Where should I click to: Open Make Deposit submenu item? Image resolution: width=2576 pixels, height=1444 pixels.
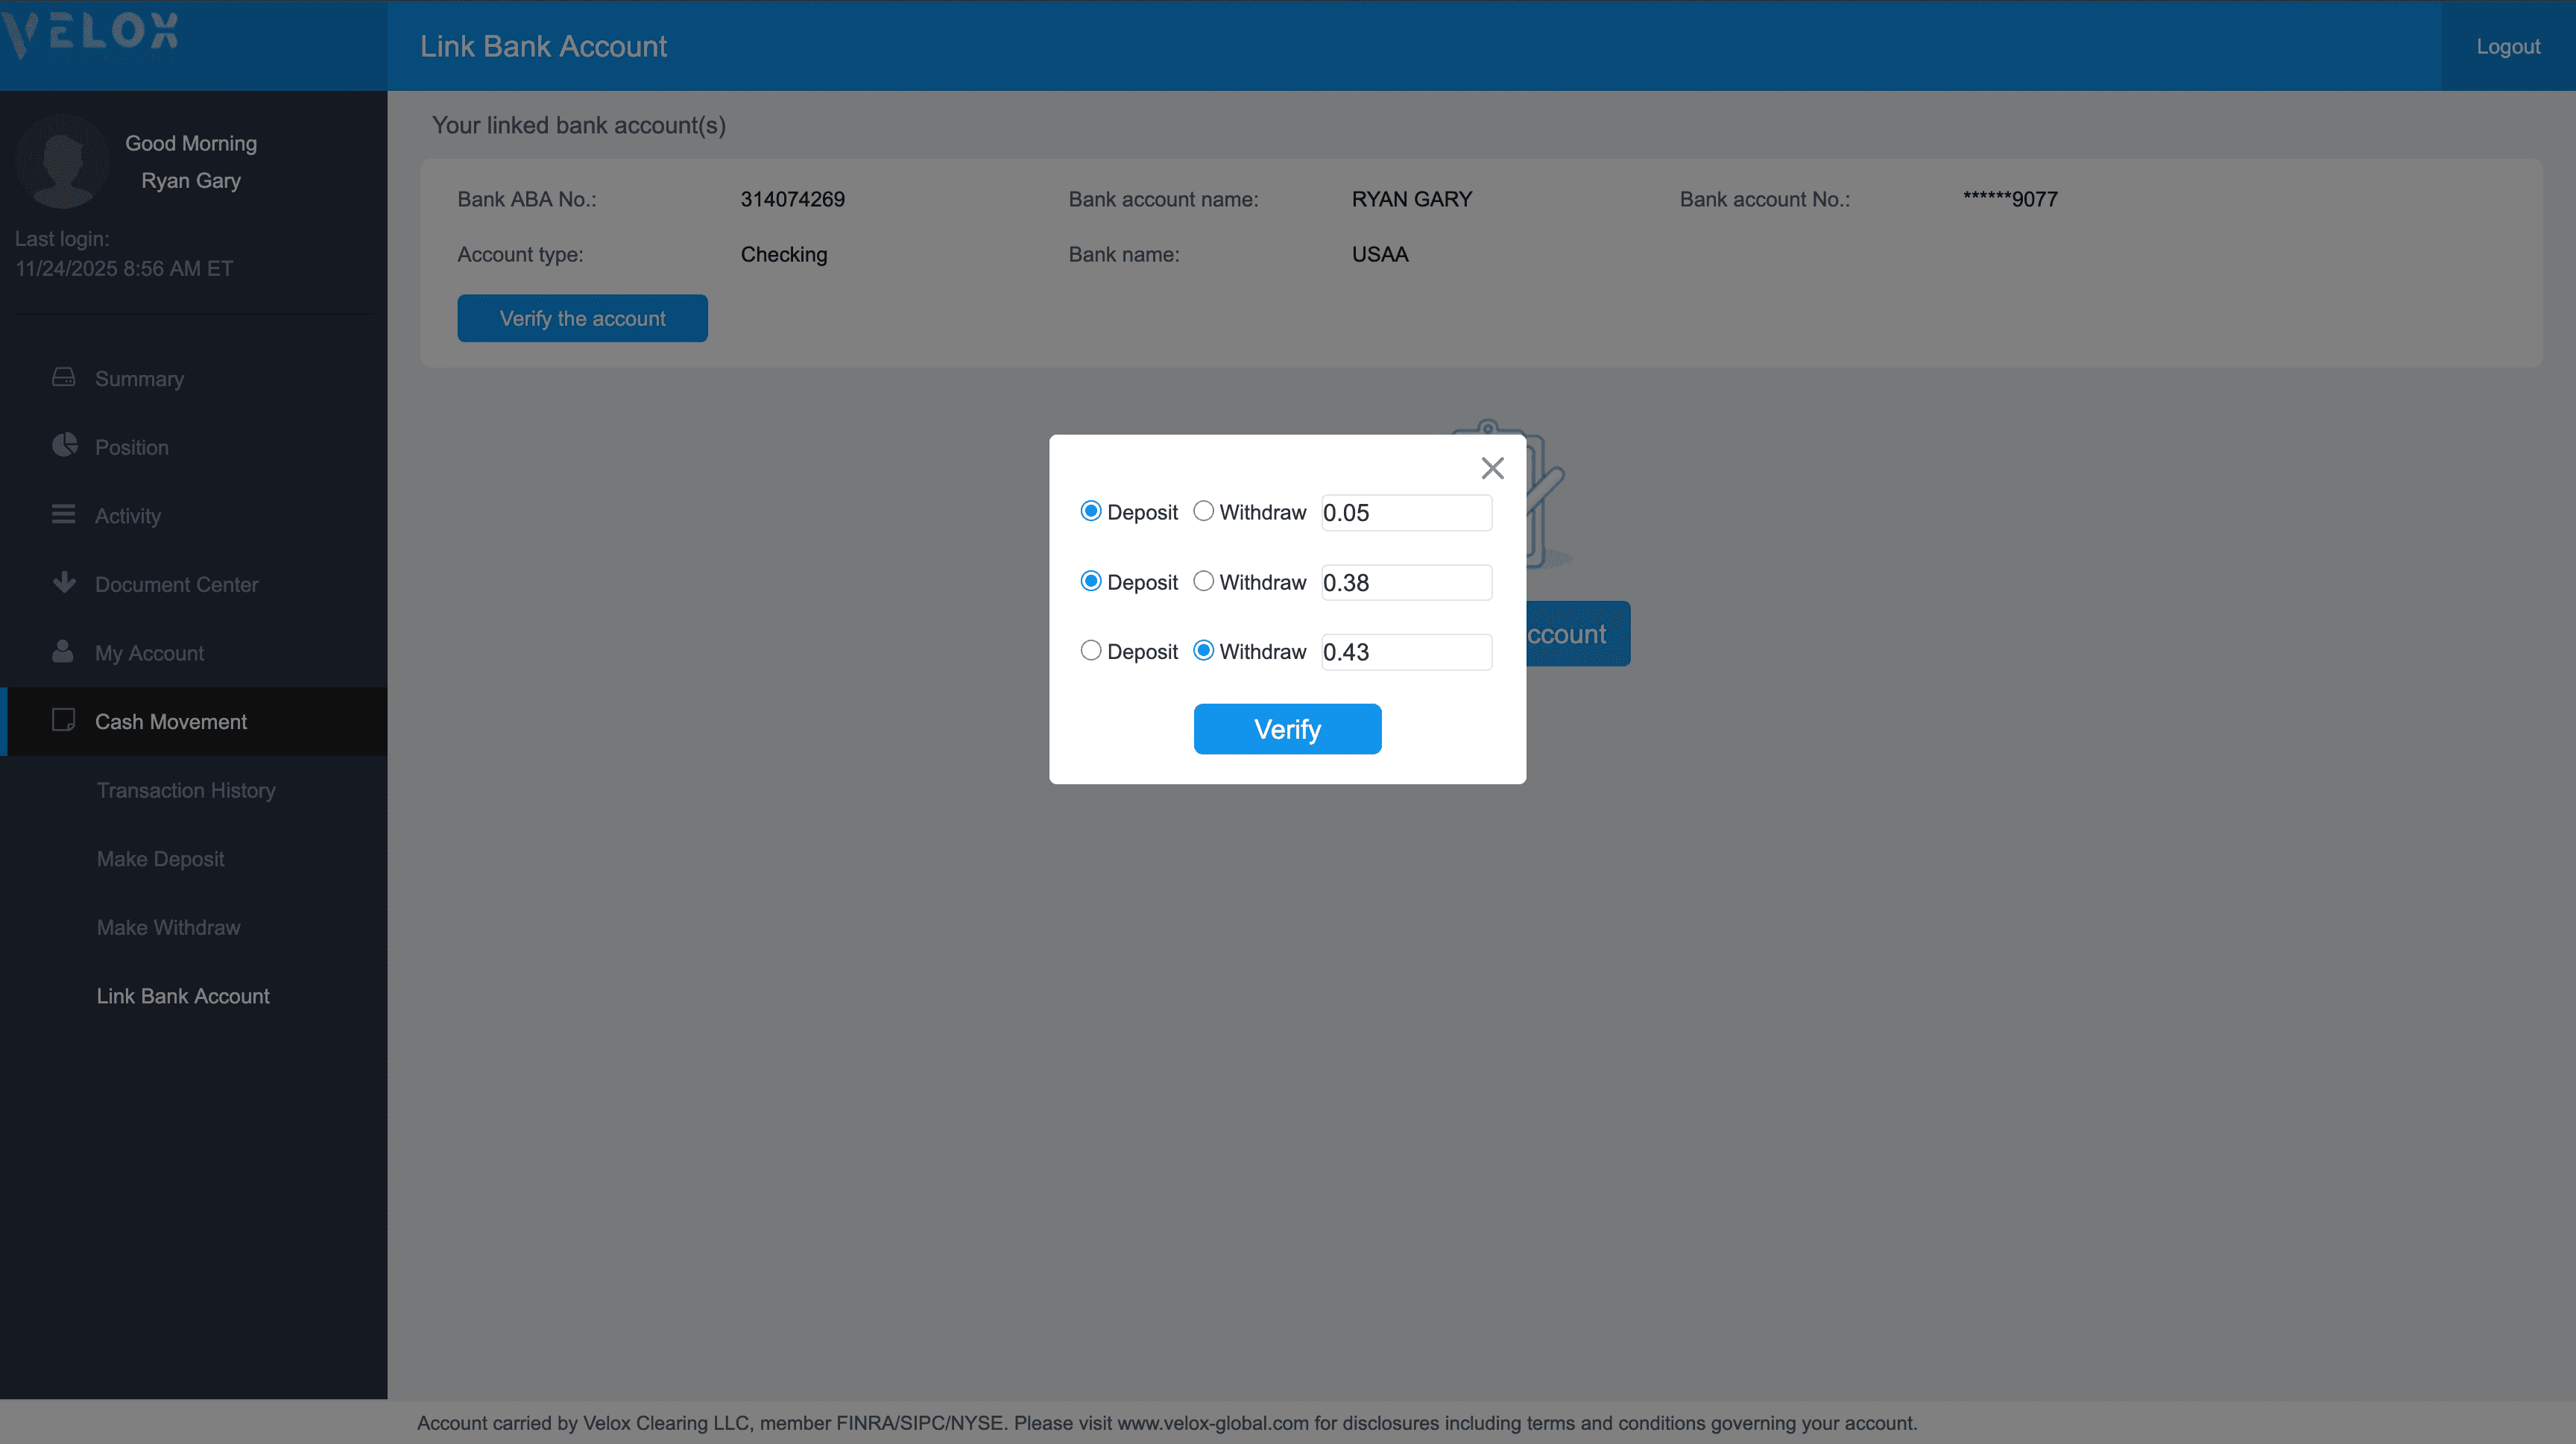(x=160, y=859)
